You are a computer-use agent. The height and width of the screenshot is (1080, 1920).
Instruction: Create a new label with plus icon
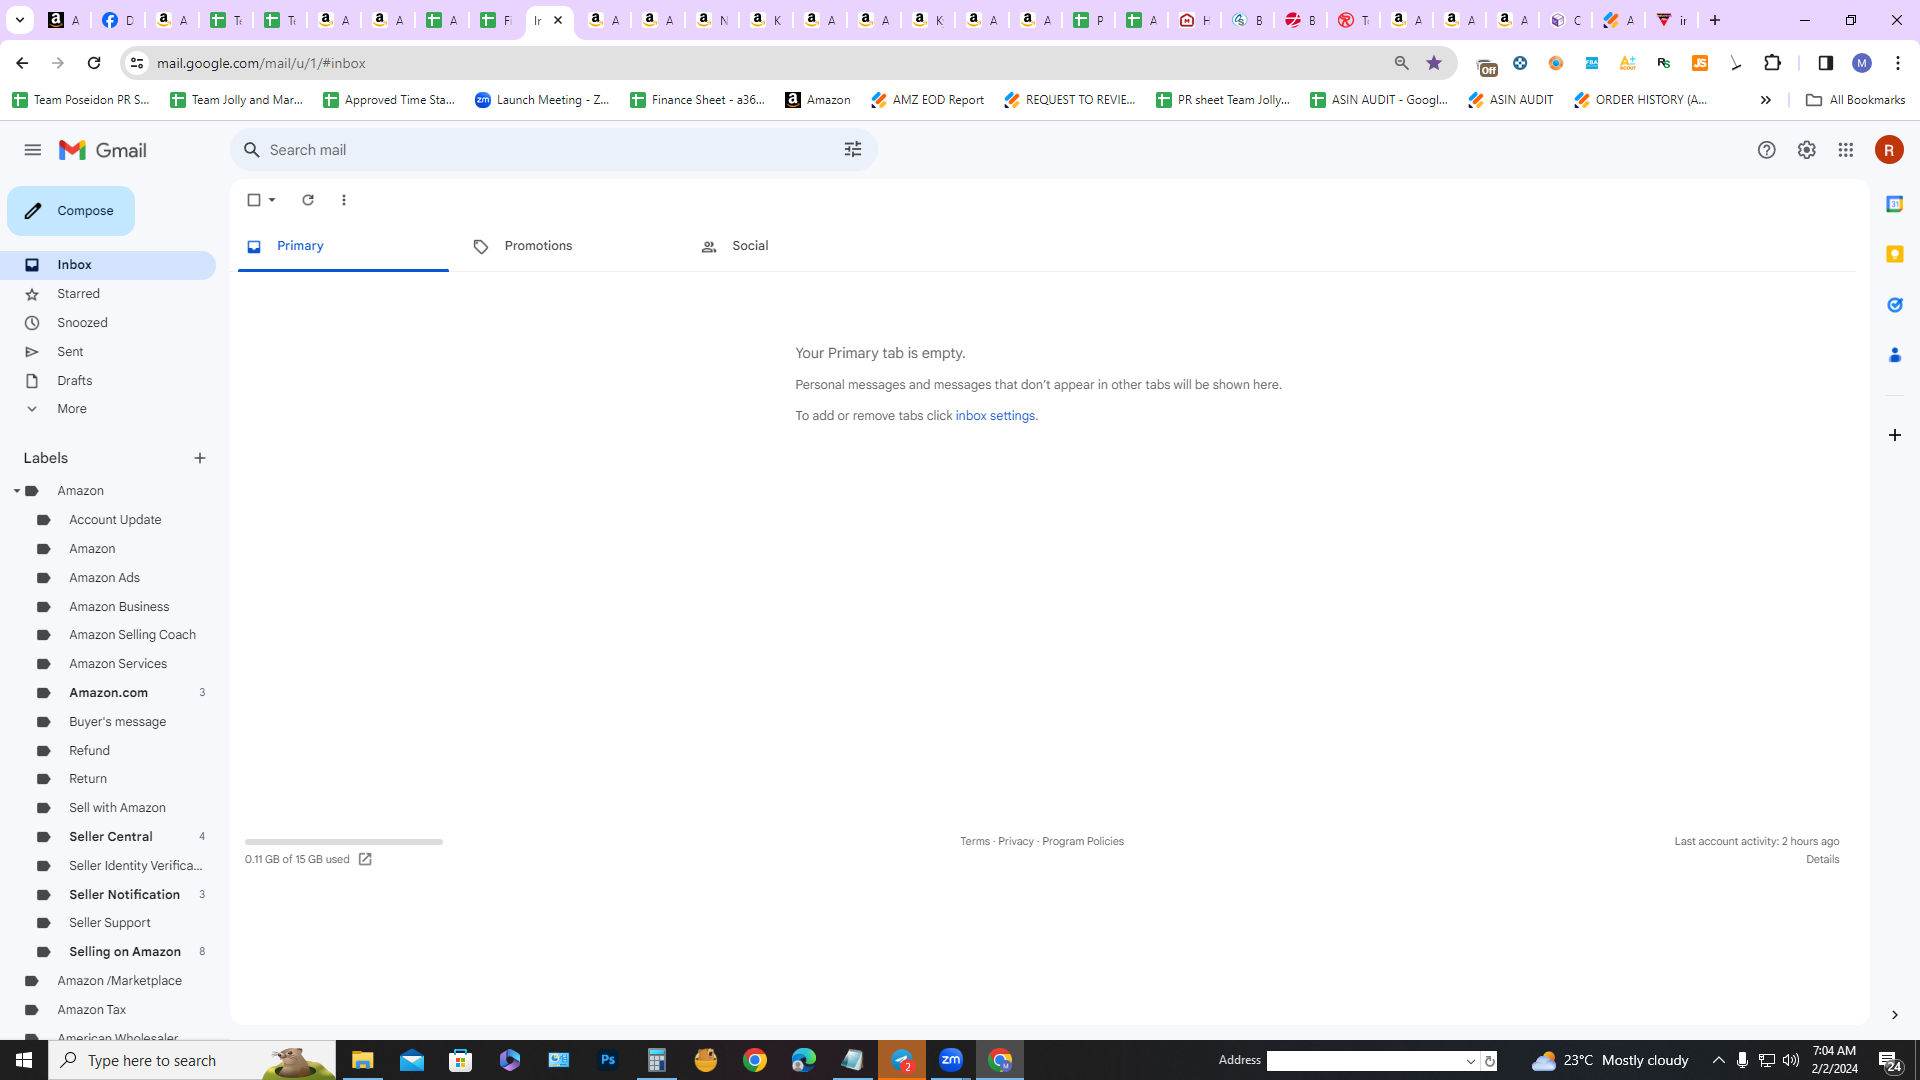coord(200,458)
